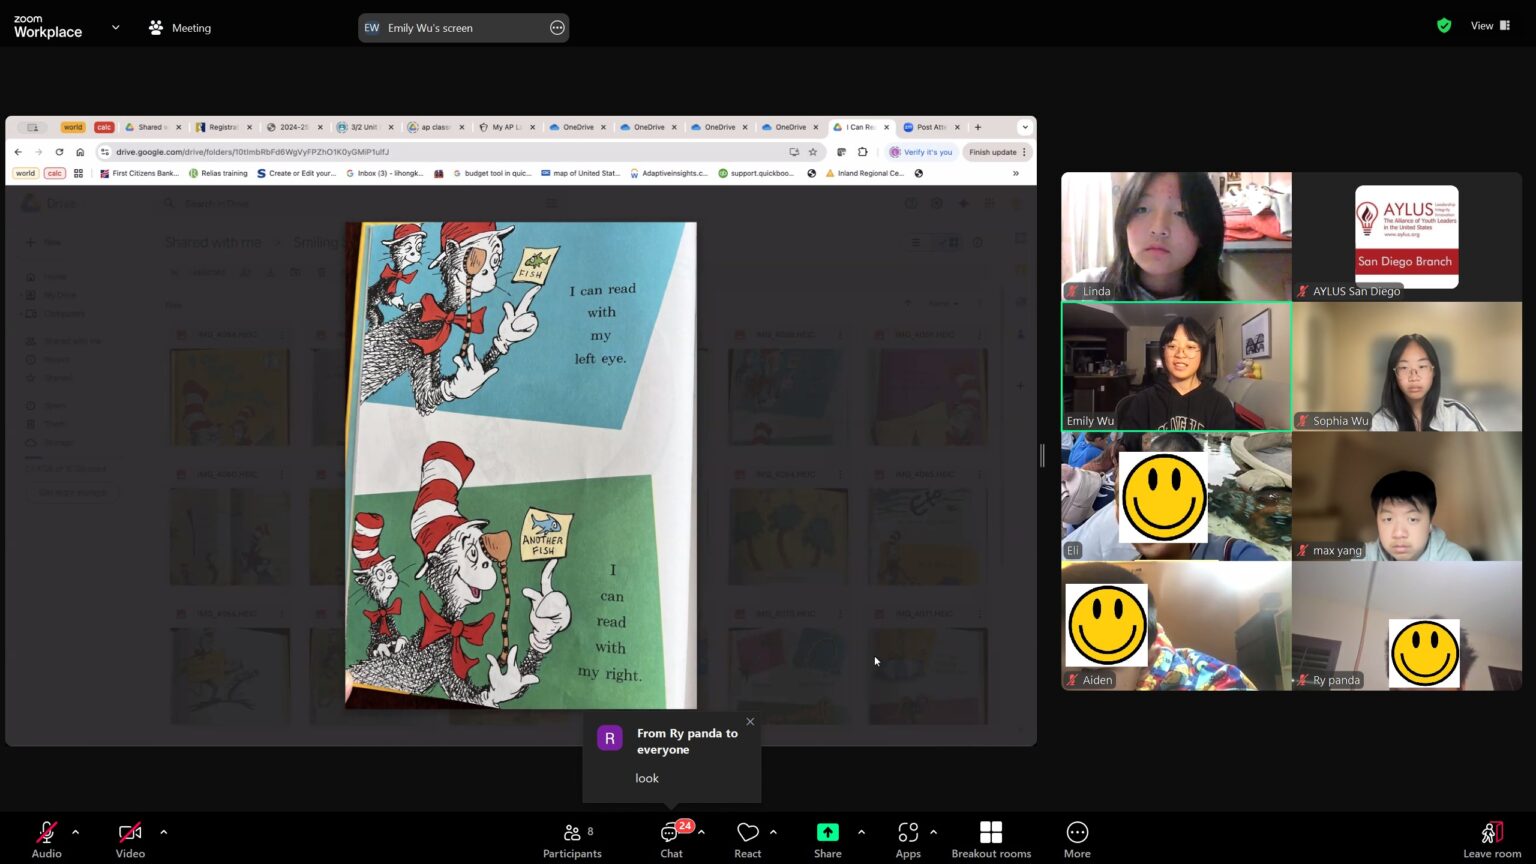Select Eli's video tile
Screen dimensions: 1536x864
point(1176,496)
